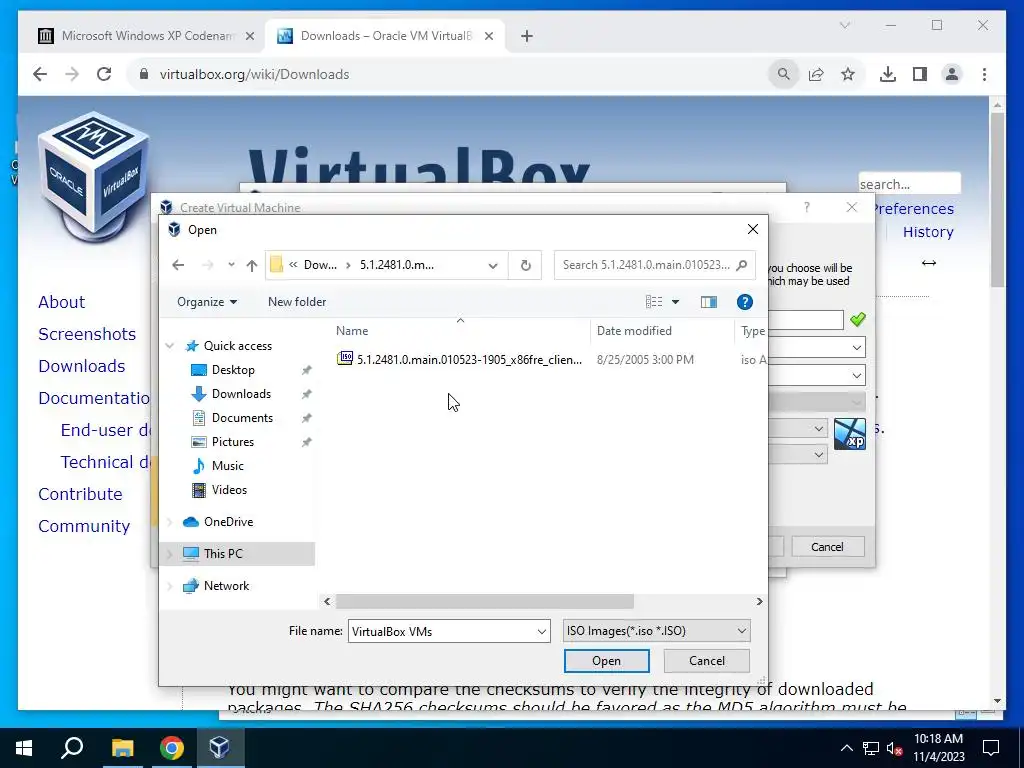
Task: Select Network in navigation pane
Action: 226,586
